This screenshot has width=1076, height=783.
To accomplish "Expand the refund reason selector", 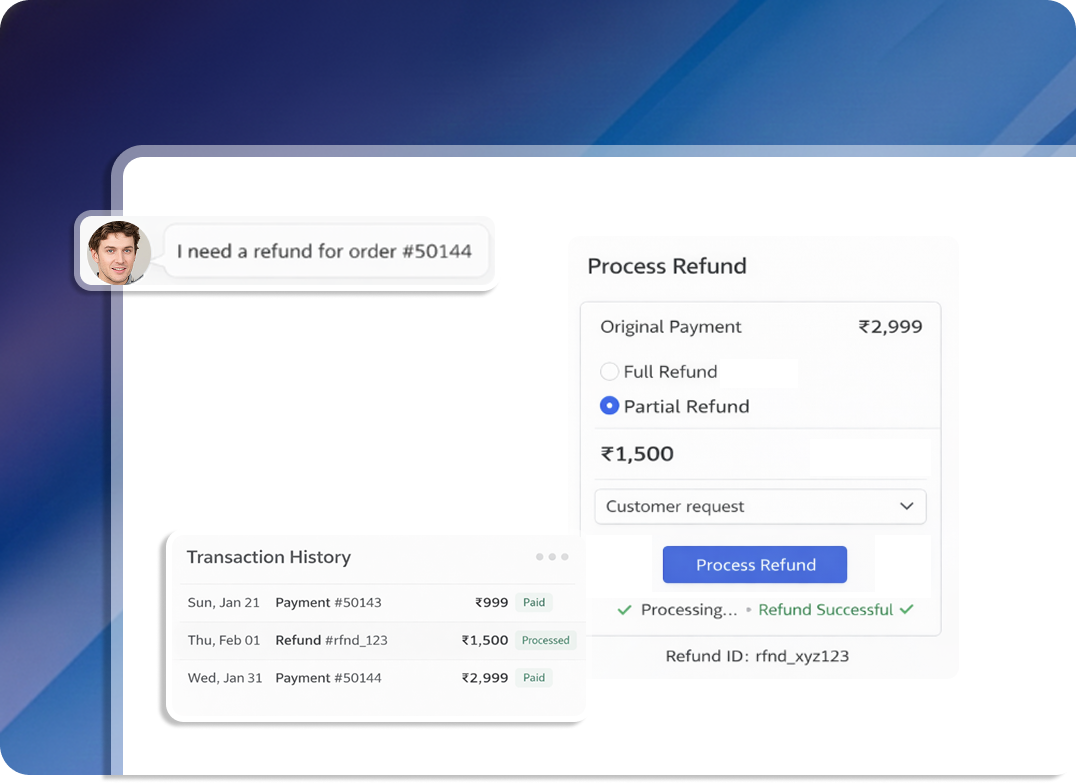I will (x=760, y=506).
